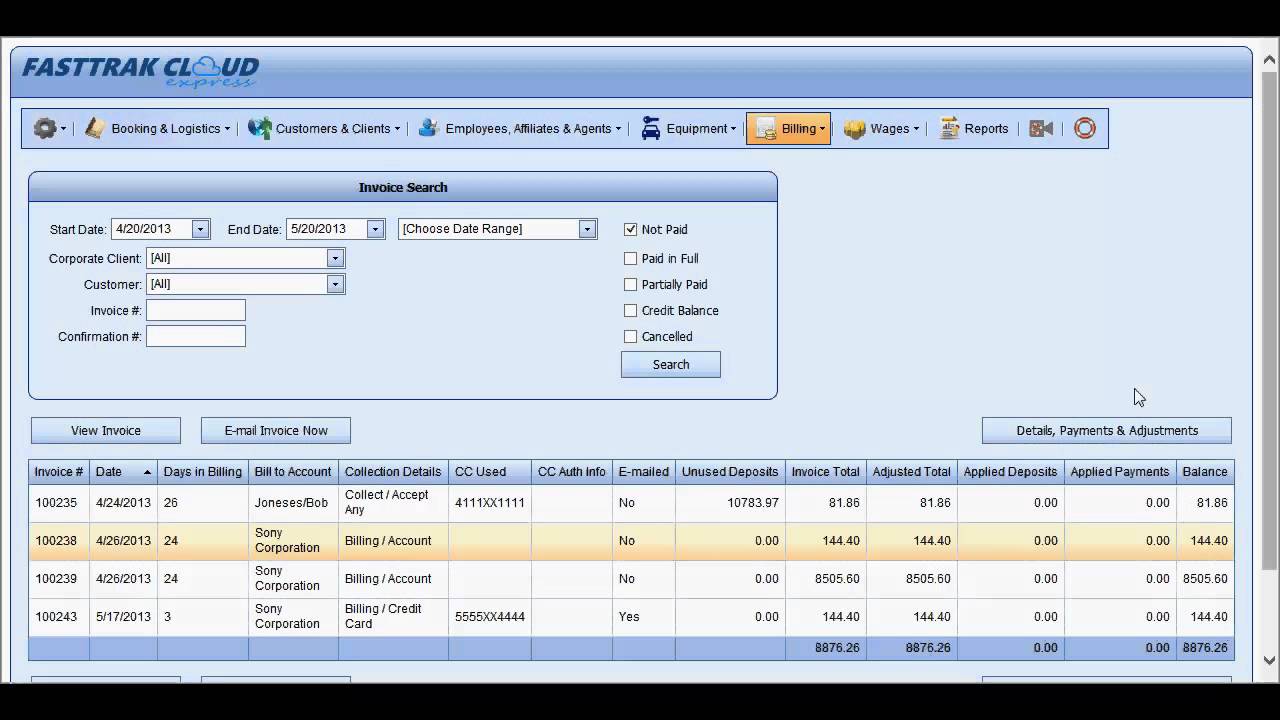Click E-mail Invoice Now button
The width and height of the screenshot is (1280, 720).
[276, 430]
